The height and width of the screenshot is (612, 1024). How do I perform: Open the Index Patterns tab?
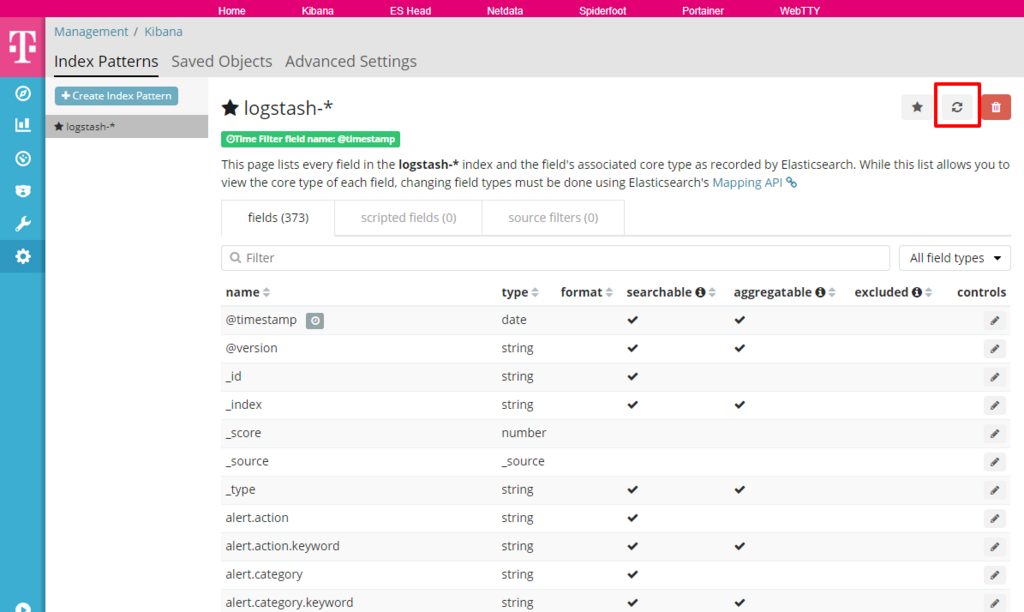click(x=106, y=61)
